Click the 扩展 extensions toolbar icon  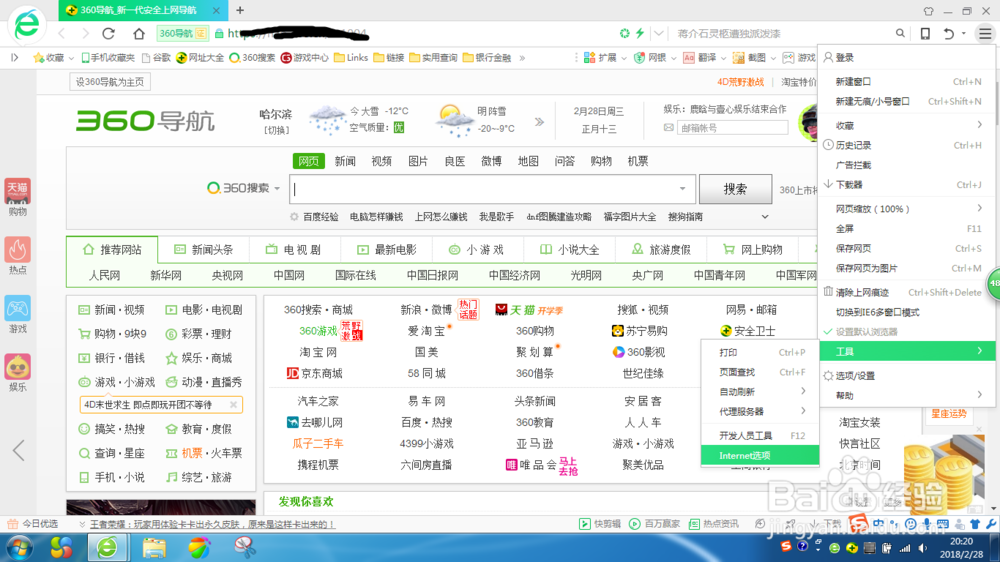coord(589,57)
